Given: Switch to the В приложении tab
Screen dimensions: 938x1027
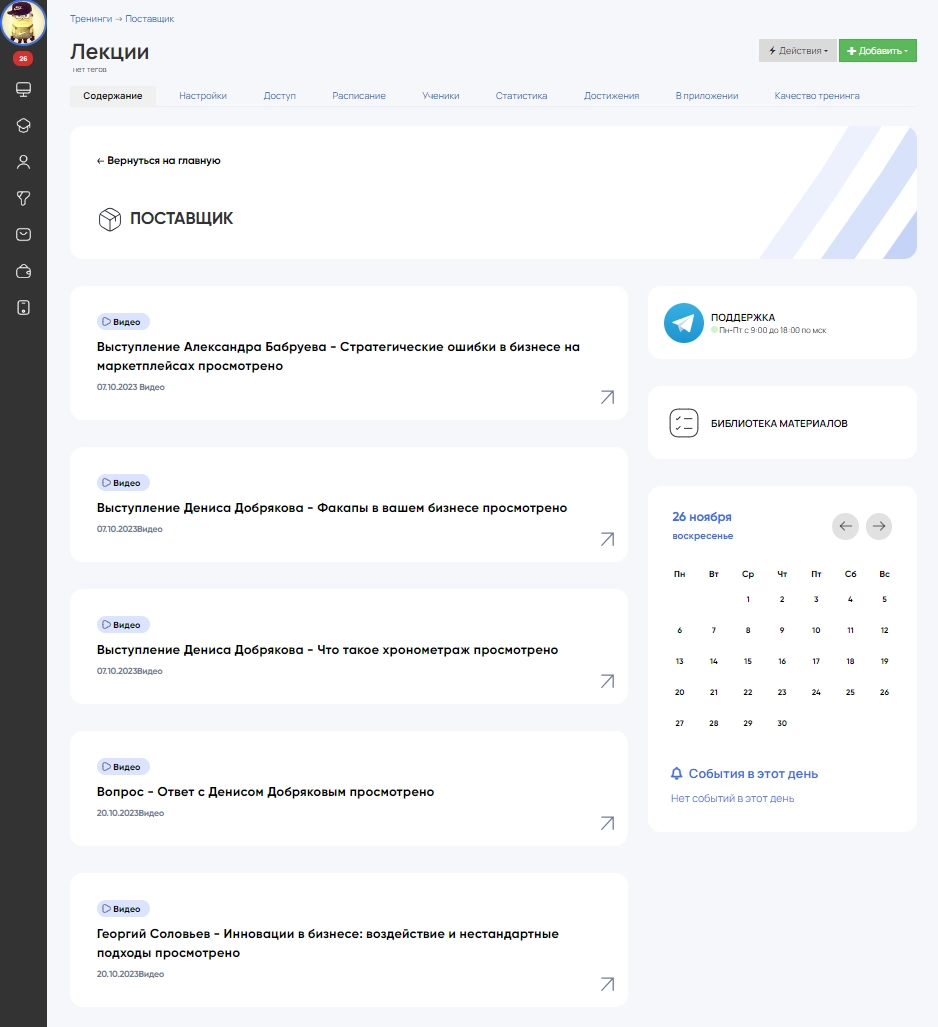Looking at the screenshot, I should click(707, 96).
